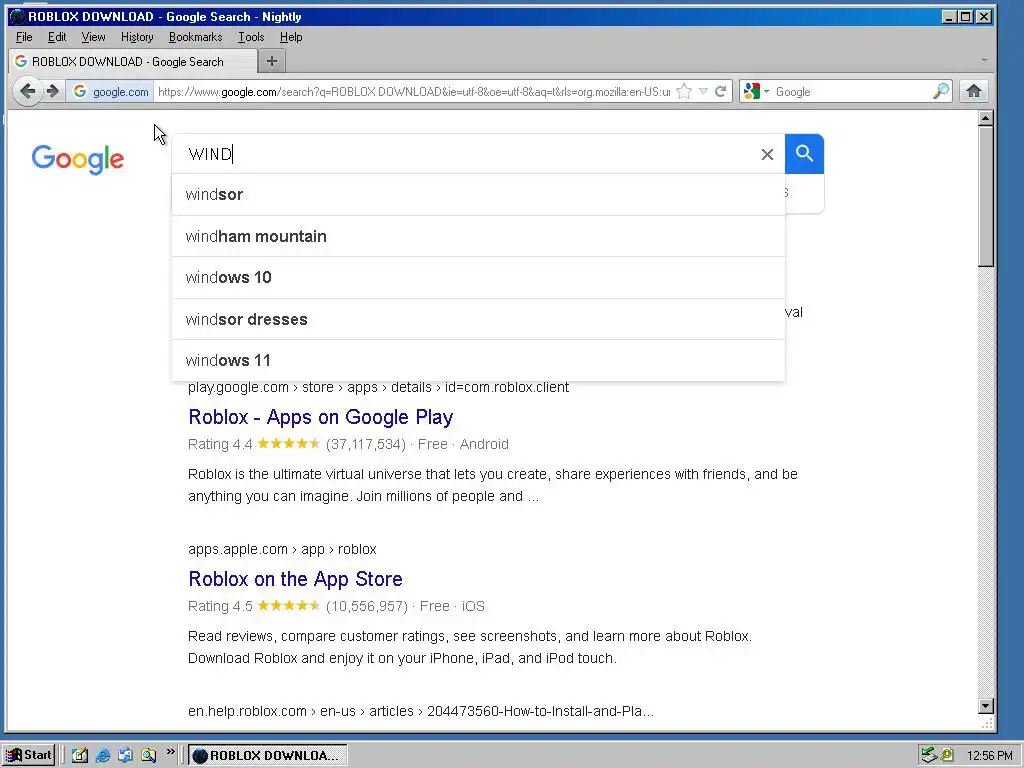Open the Edit menu
The height and width of the screenshot is (768, 1024).
click(57, 37)
